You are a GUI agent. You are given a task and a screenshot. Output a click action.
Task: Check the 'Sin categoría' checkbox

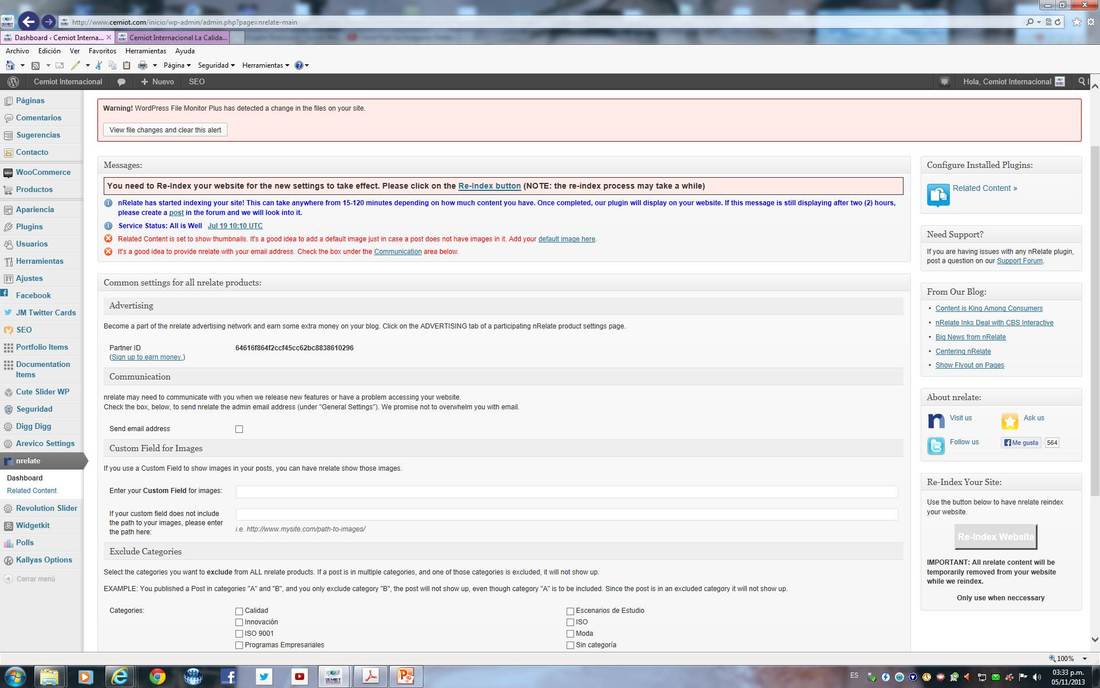(570, 645)
